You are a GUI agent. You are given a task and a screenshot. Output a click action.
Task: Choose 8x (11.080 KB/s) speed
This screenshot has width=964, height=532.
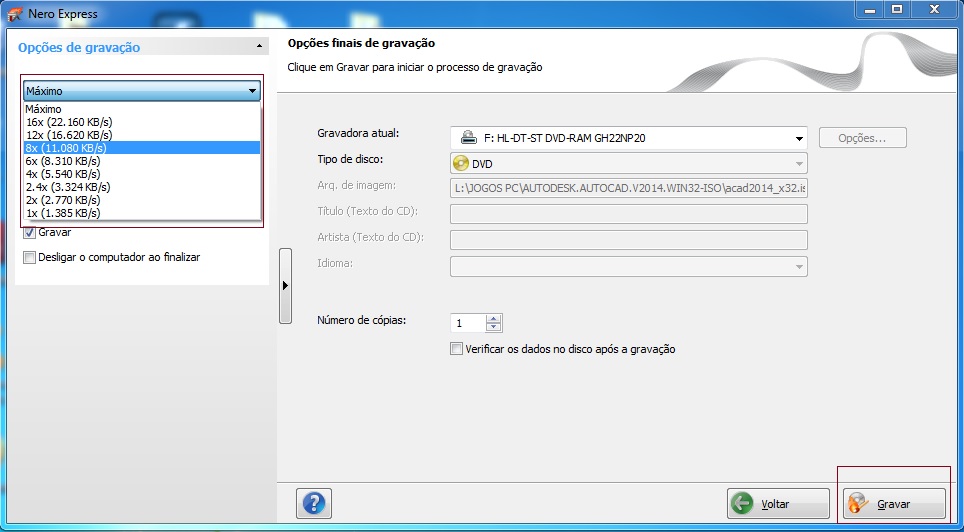click(142, 148)
